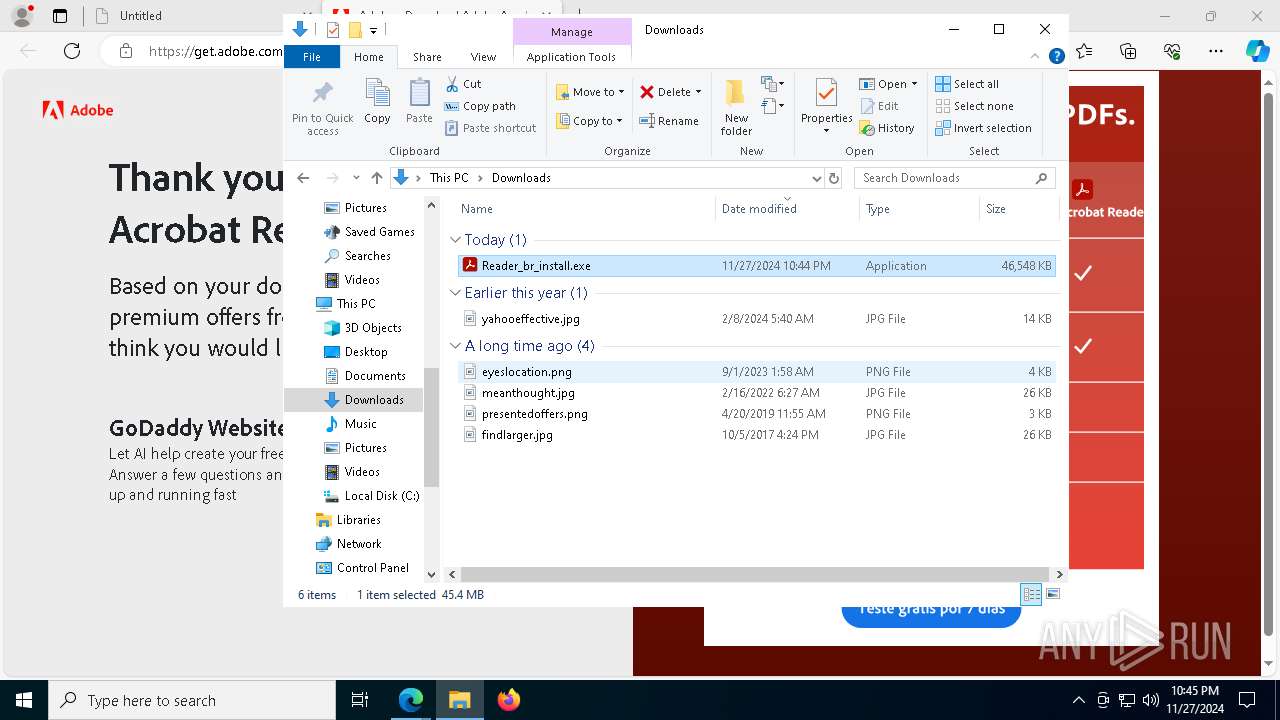Cut the selected file
Viewport: 1280px width, 720px height.
[463, 84]
